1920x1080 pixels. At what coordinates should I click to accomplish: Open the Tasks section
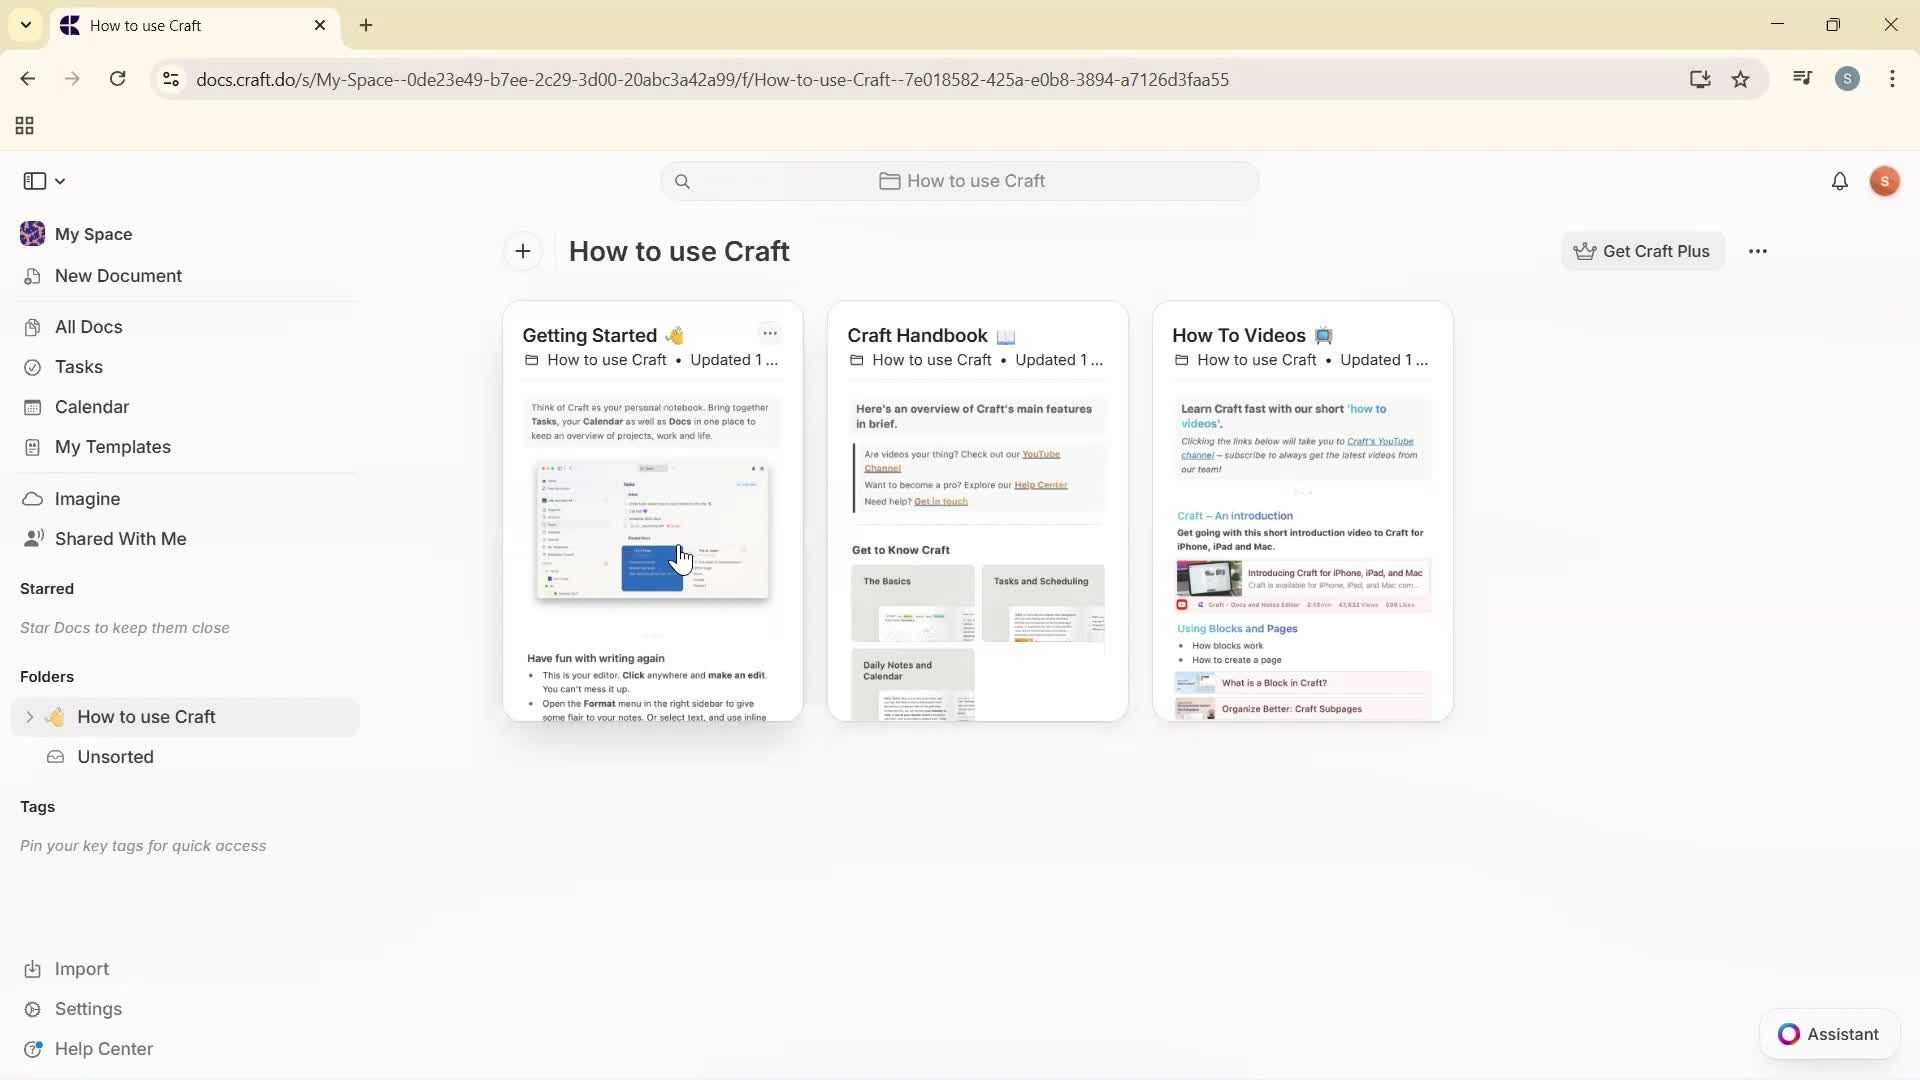78,366
